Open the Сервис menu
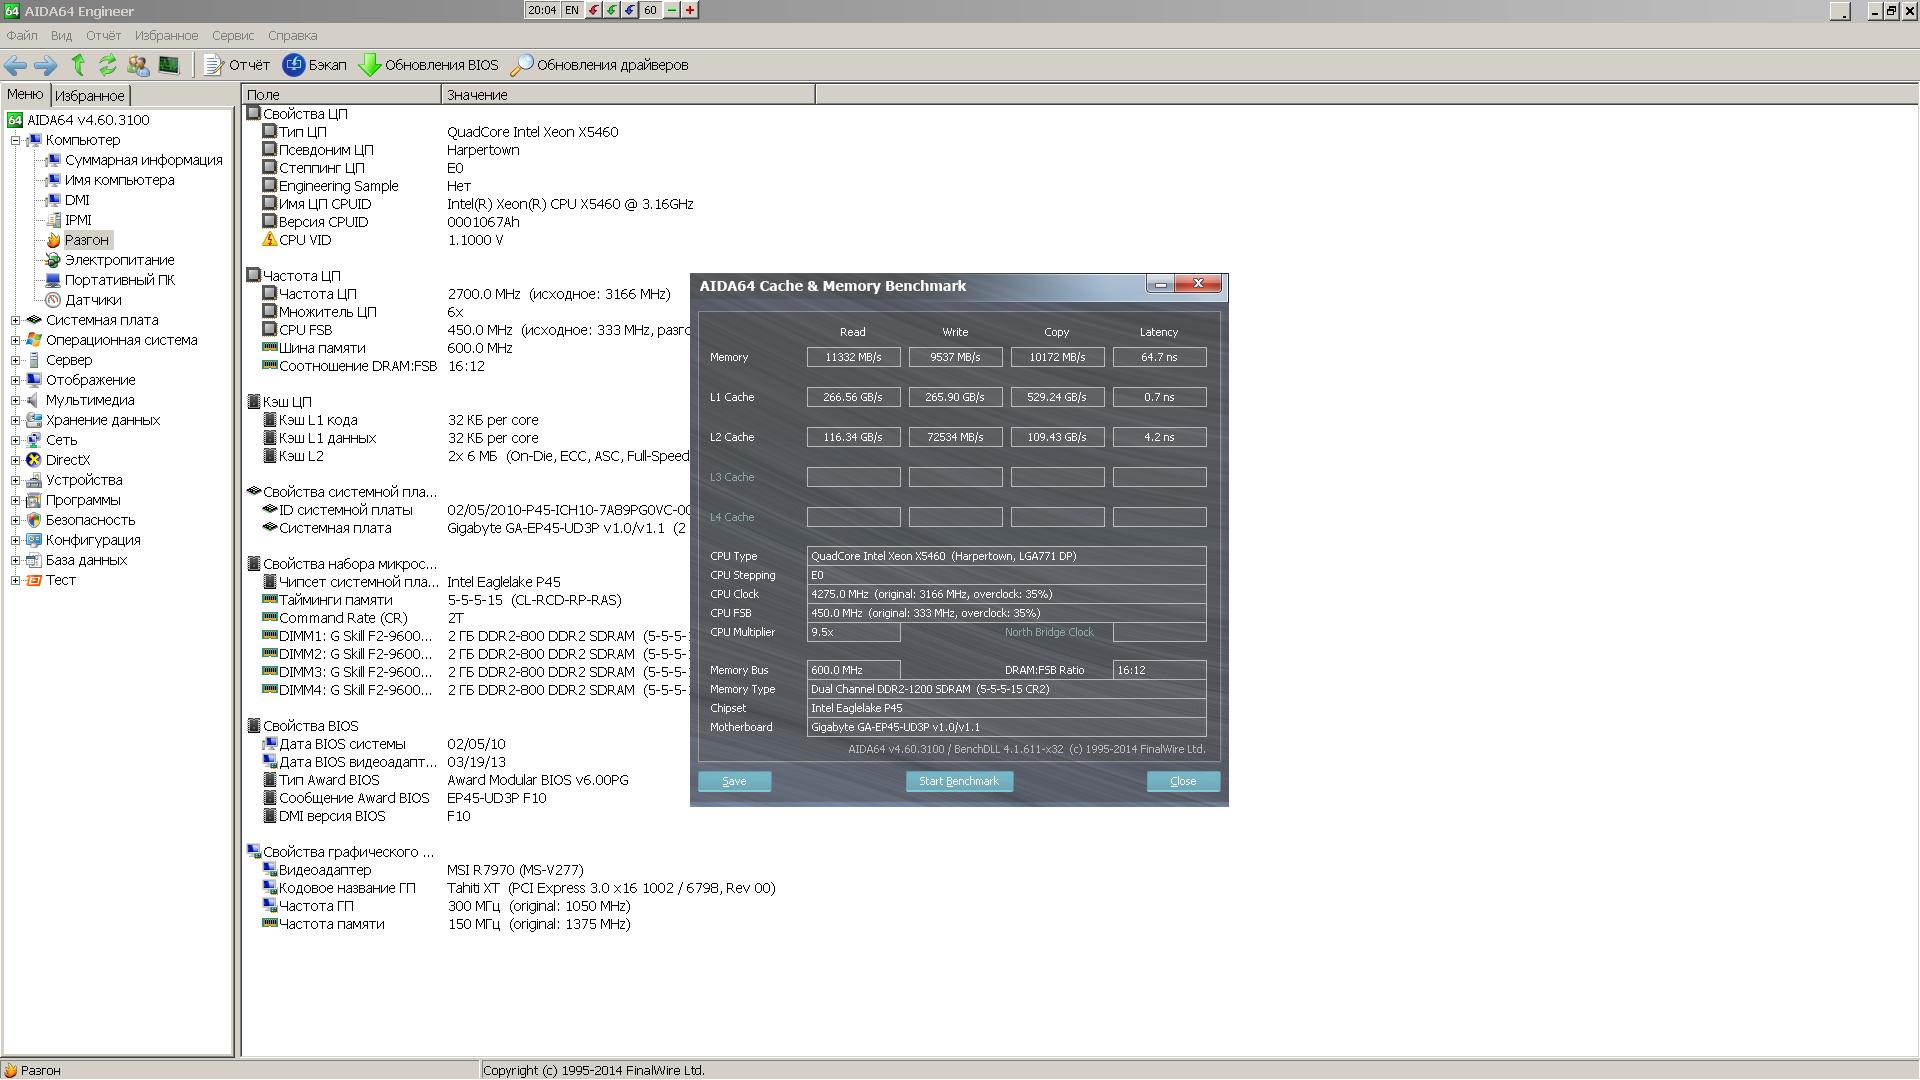1920x1080 pixels. (x=232, y=36)
